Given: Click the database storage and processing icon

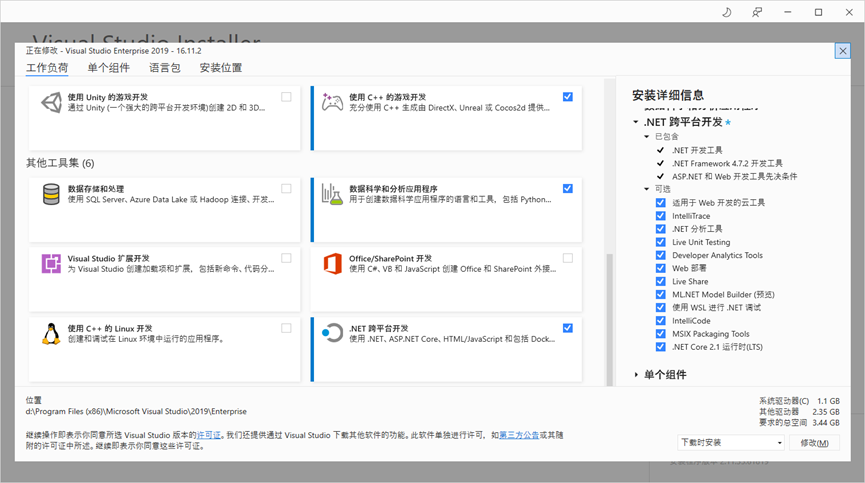Looking at the screenshot, I should (51, 194).
